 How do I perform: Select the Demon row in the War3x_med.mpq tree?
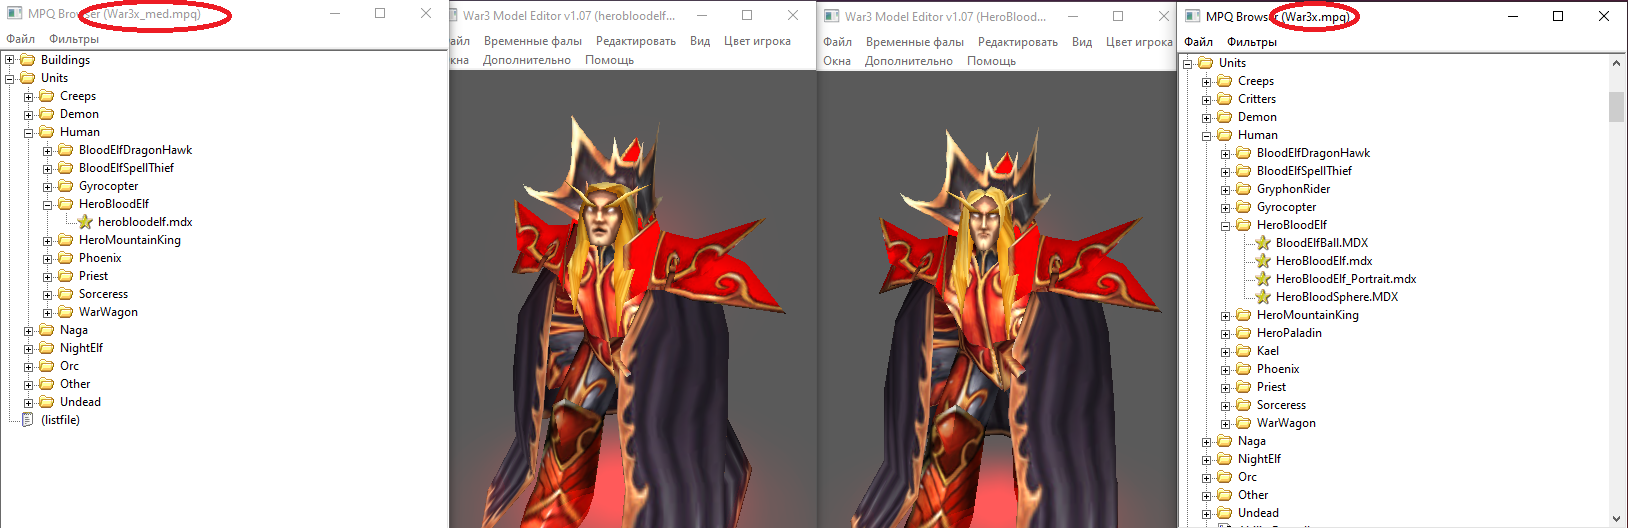tap(79, 114)
